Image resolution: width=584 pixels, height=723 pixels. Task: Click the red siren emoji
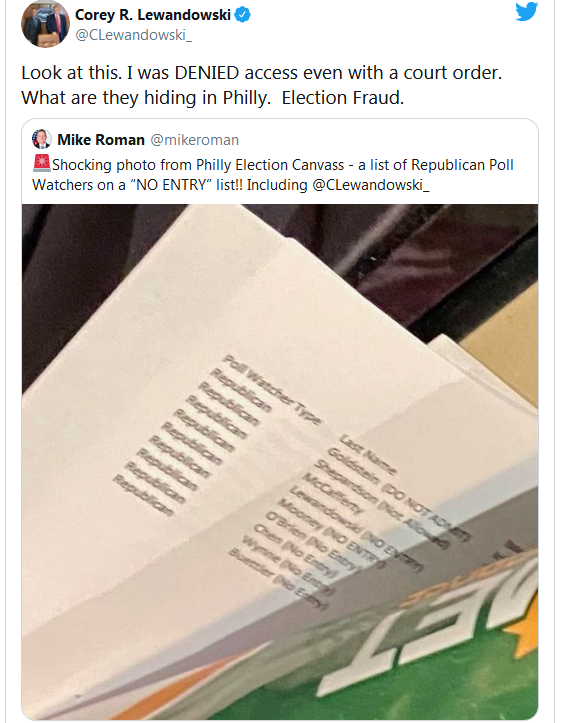[41, 164]
